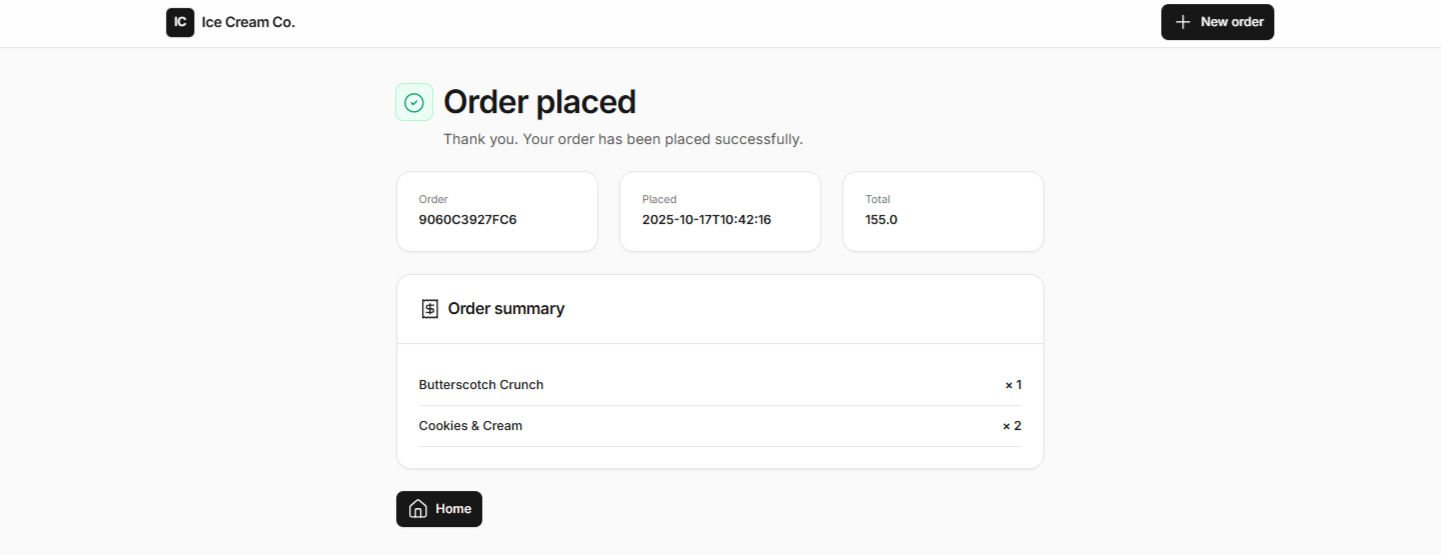Click the IC logo icon
Viewport: 1441px width, 555px height.
tap(180, 22)
